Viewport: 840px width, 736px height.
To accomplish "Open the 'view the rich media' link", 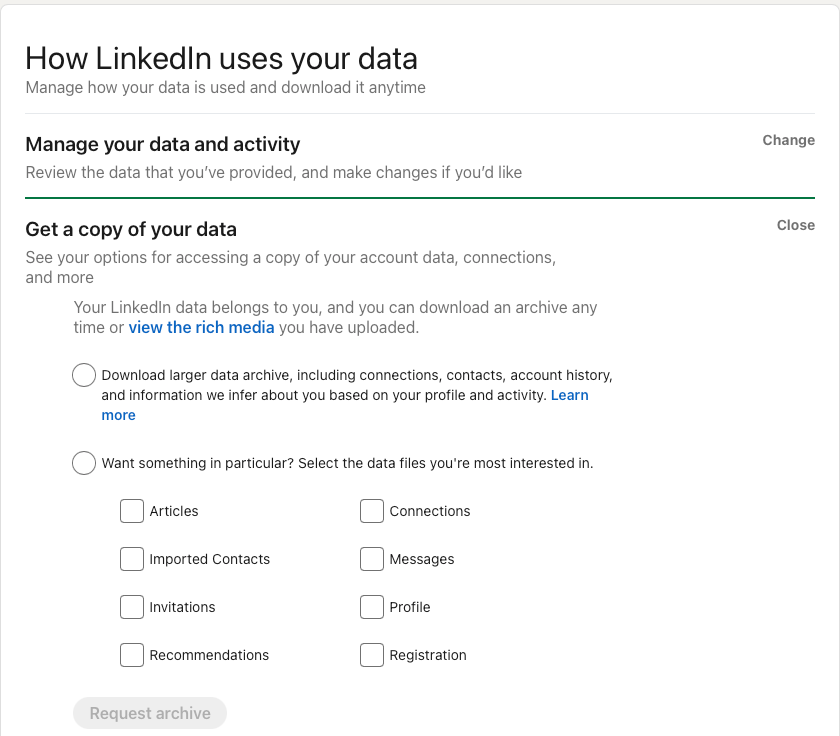I will 201,327.
